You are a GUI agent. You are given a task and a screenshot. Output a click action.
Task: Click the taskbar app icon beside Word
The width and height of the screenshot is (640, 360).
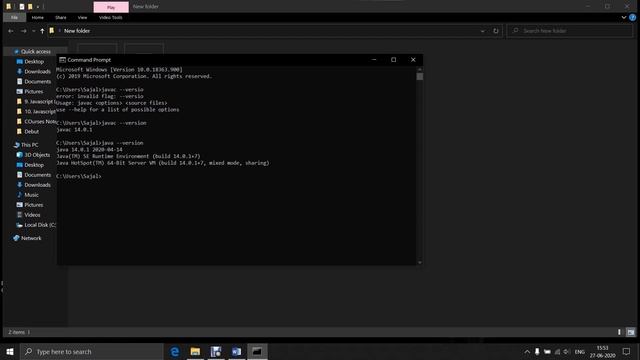click(x=216, y=351)
